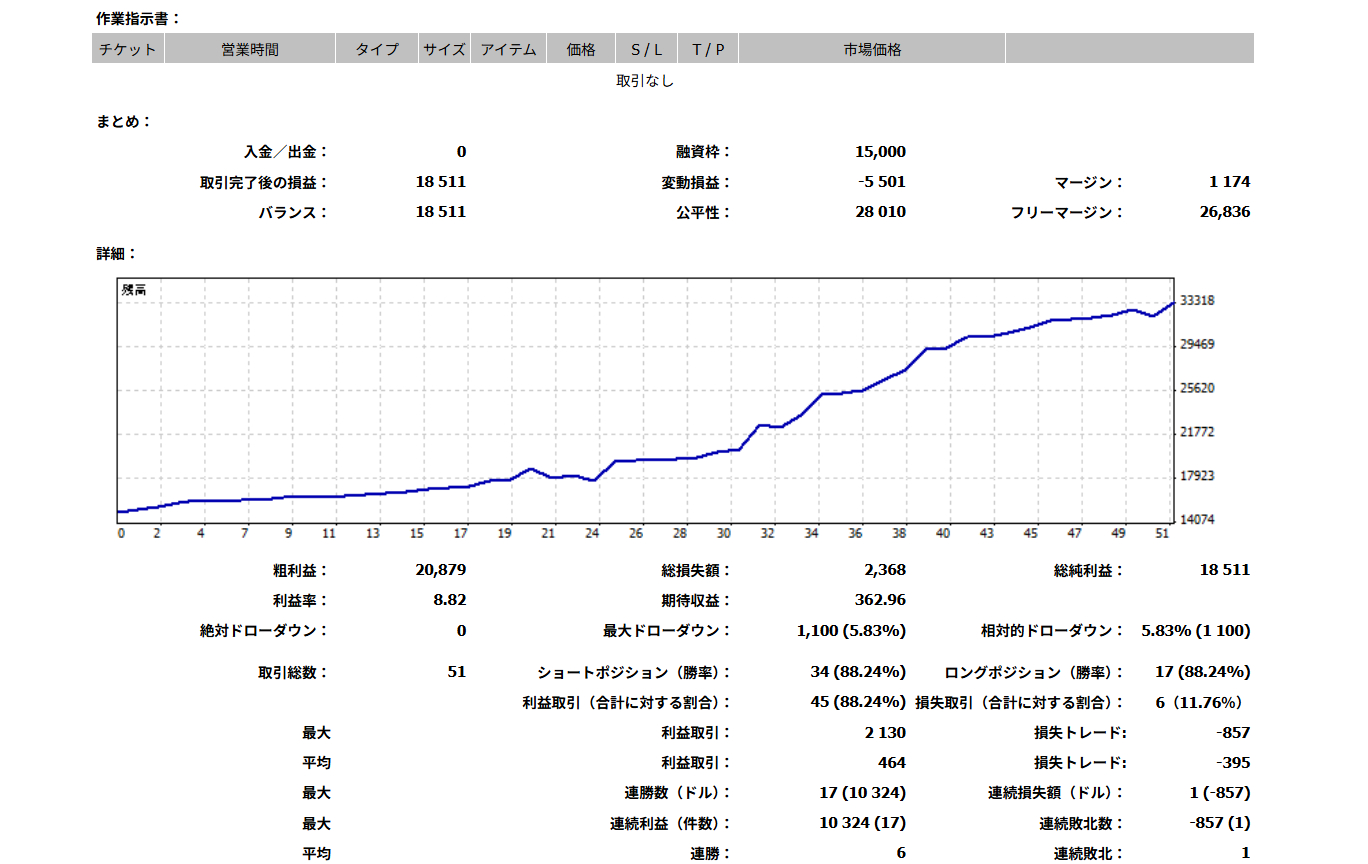Select the ショートポジション value 34 (88.24%)
1368x864 pixels.
point(858,672)
